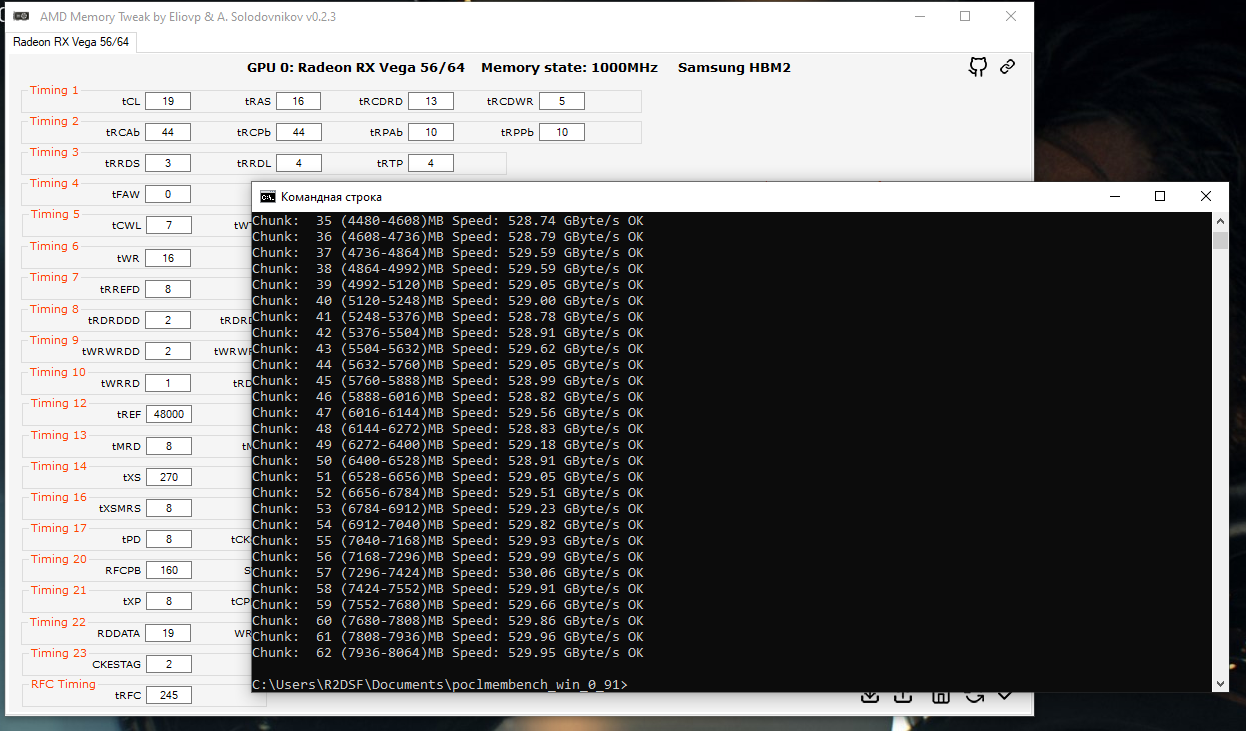
Task: Click the GPU card icon in AMD Memory Tweak title bar
Action: tap(21, 16)
